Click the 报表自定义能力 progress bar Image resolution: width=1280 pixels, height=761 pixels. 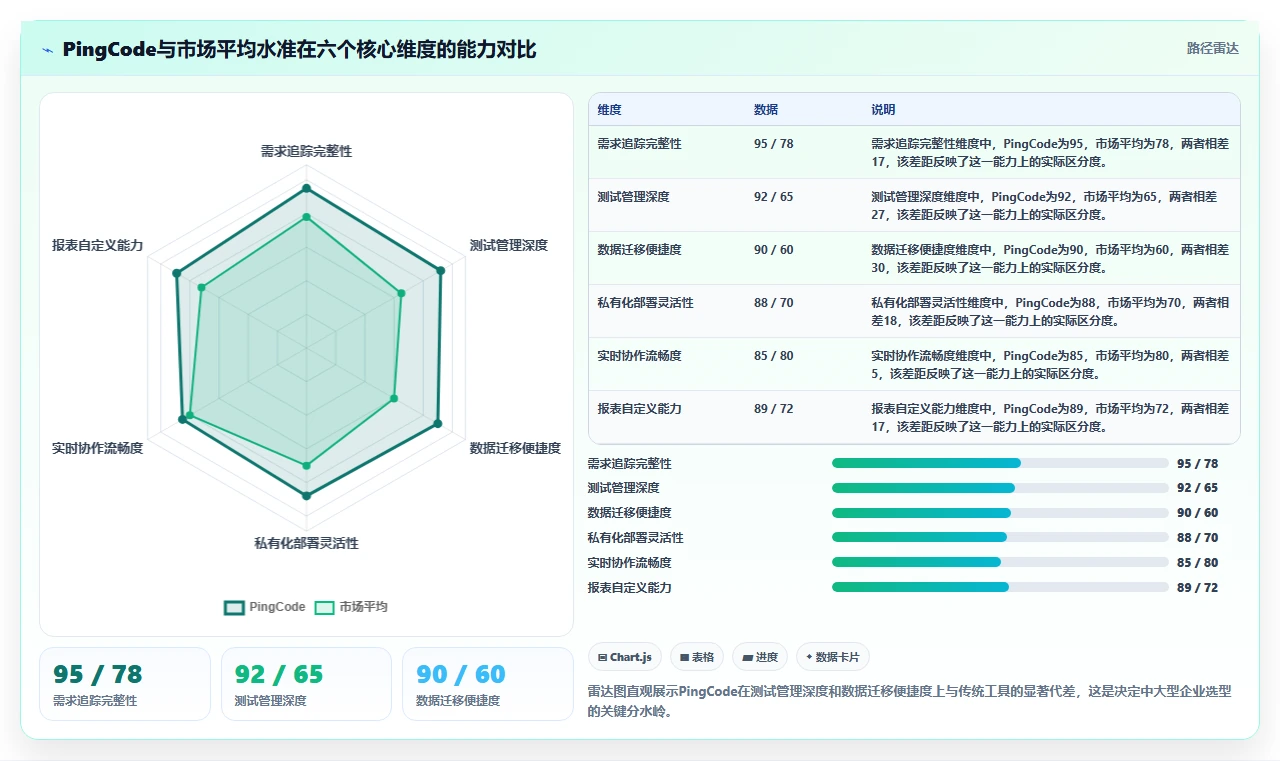[1000, 587]
